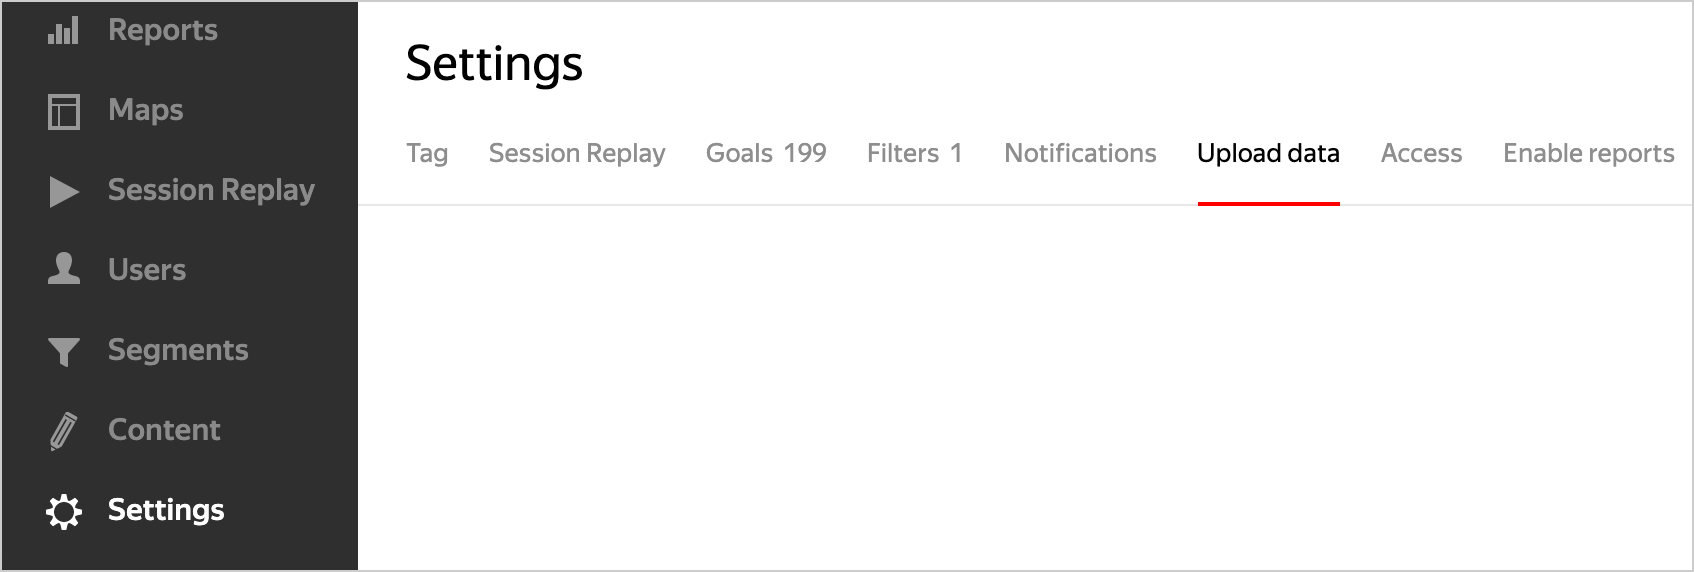This screenshot has height=572, width=1694.
Task: Switch to Enable reports tab
Action: (1588, 153)
